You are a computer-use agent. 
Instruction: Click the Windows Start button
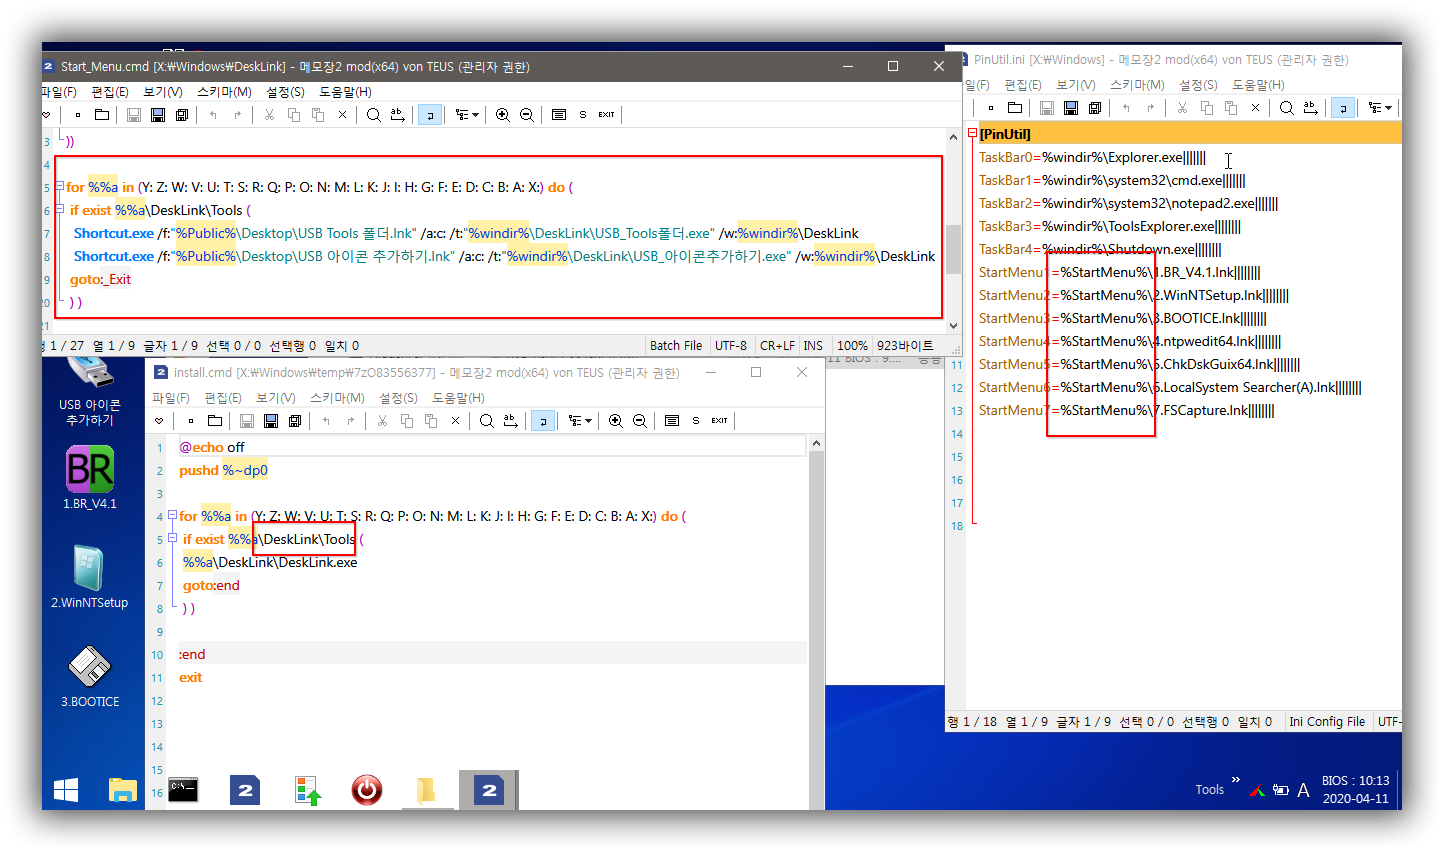pyautogui.click(x=66, y=791)
